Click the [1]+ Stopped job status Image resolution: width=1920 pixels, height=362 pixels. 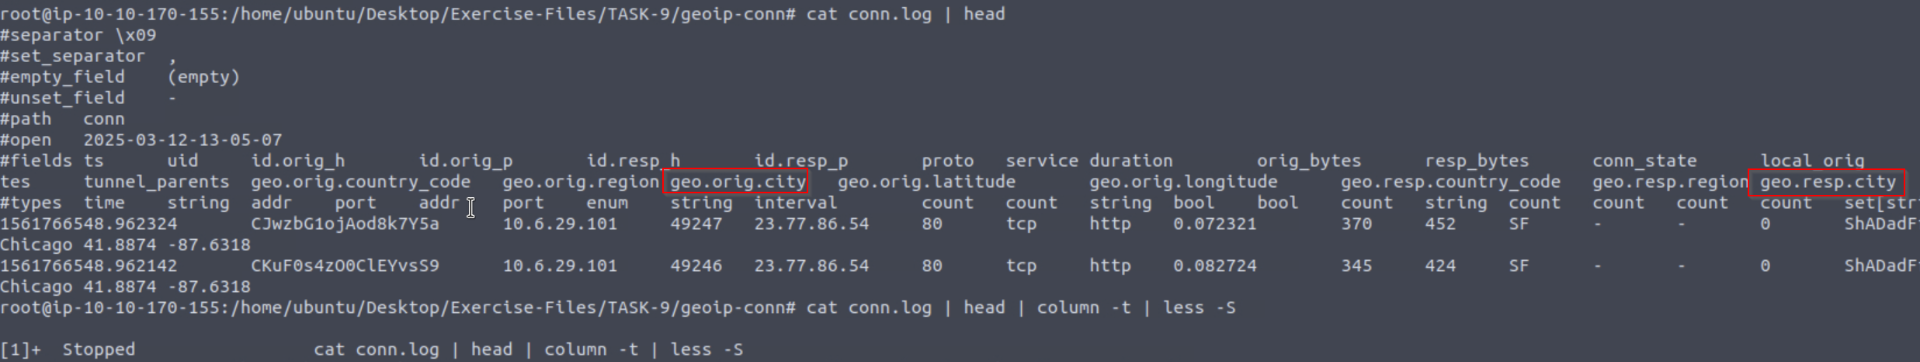[x=68, y=350]
